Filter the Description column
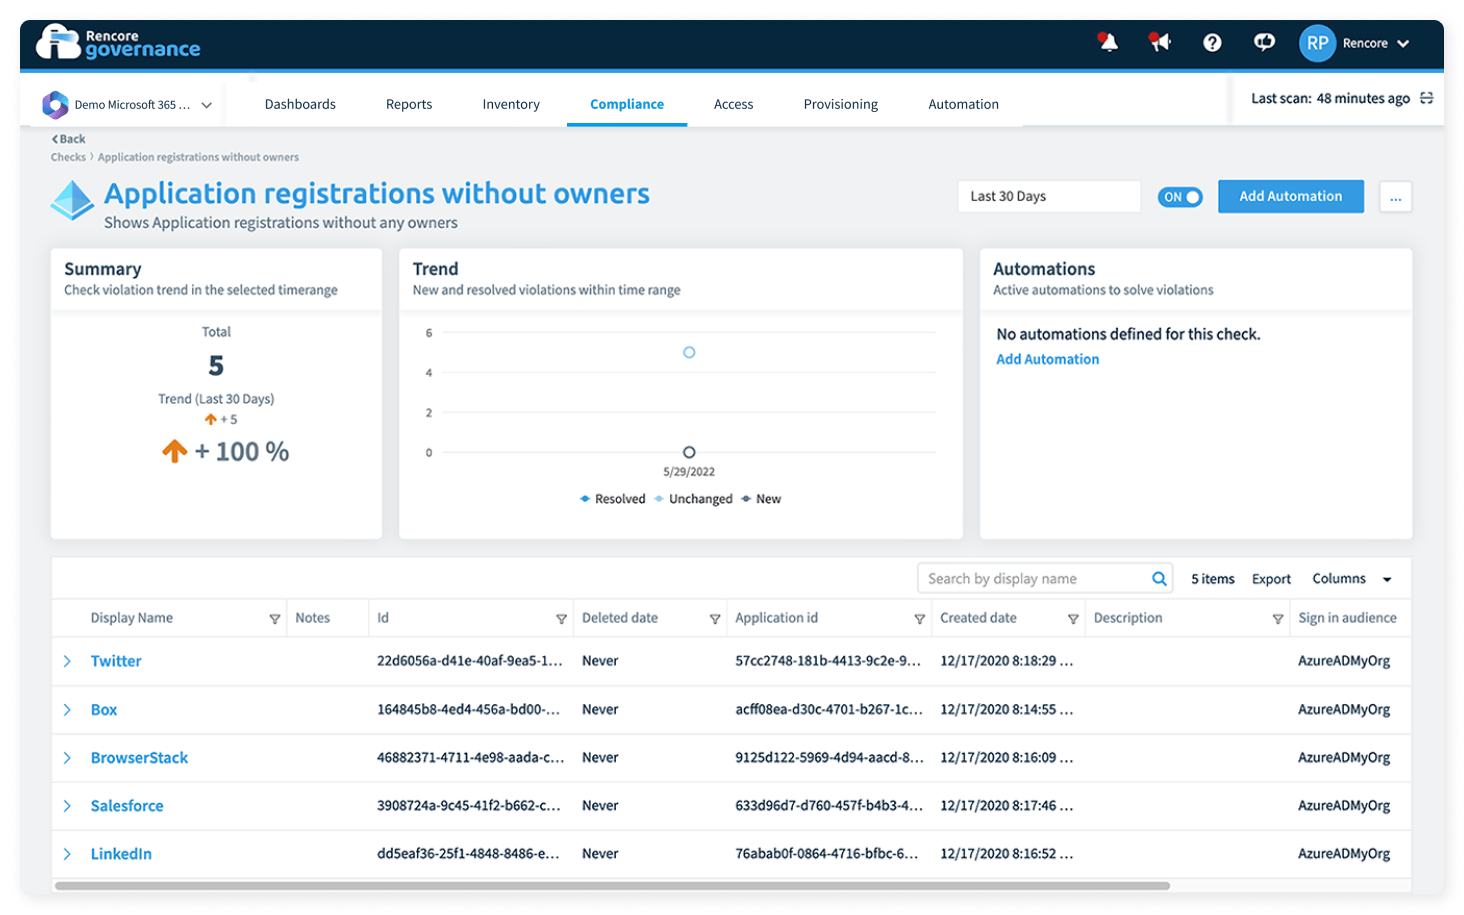1464x915 pixels. pyautogui.click(x=1277, y=619)
